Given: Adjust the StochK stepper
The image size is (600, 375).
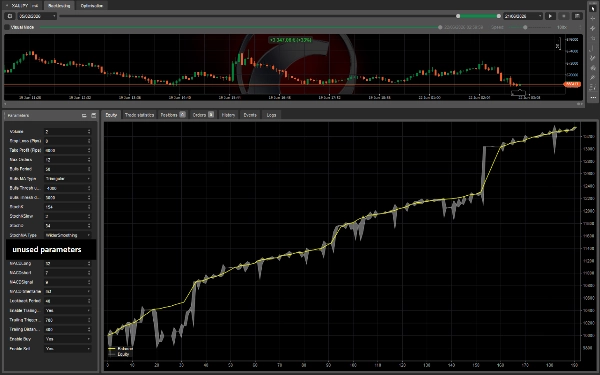Looking at the screenshot, I should click(89, 207).
